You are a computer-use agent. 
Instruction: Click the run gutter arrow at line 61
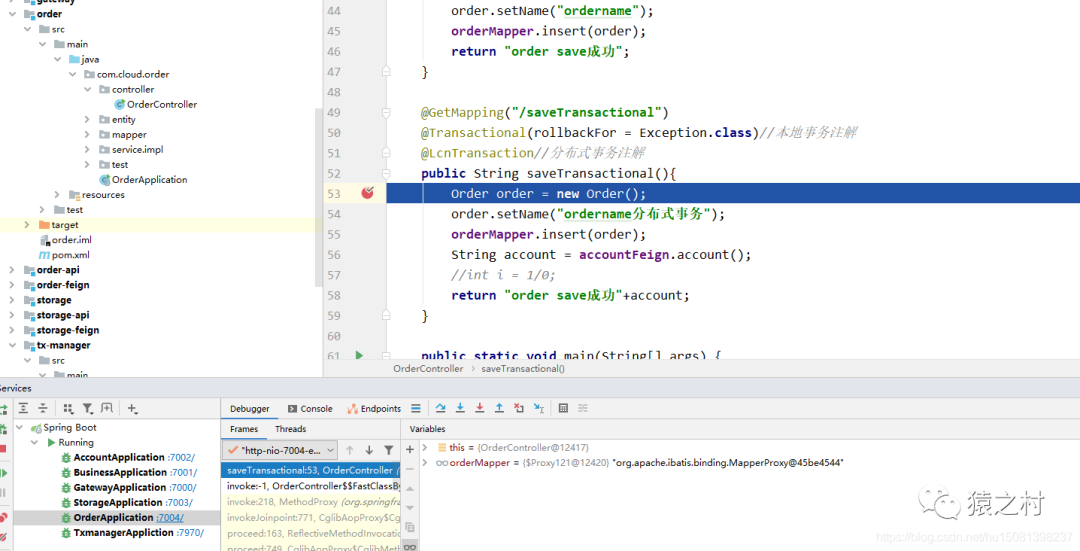359,355
